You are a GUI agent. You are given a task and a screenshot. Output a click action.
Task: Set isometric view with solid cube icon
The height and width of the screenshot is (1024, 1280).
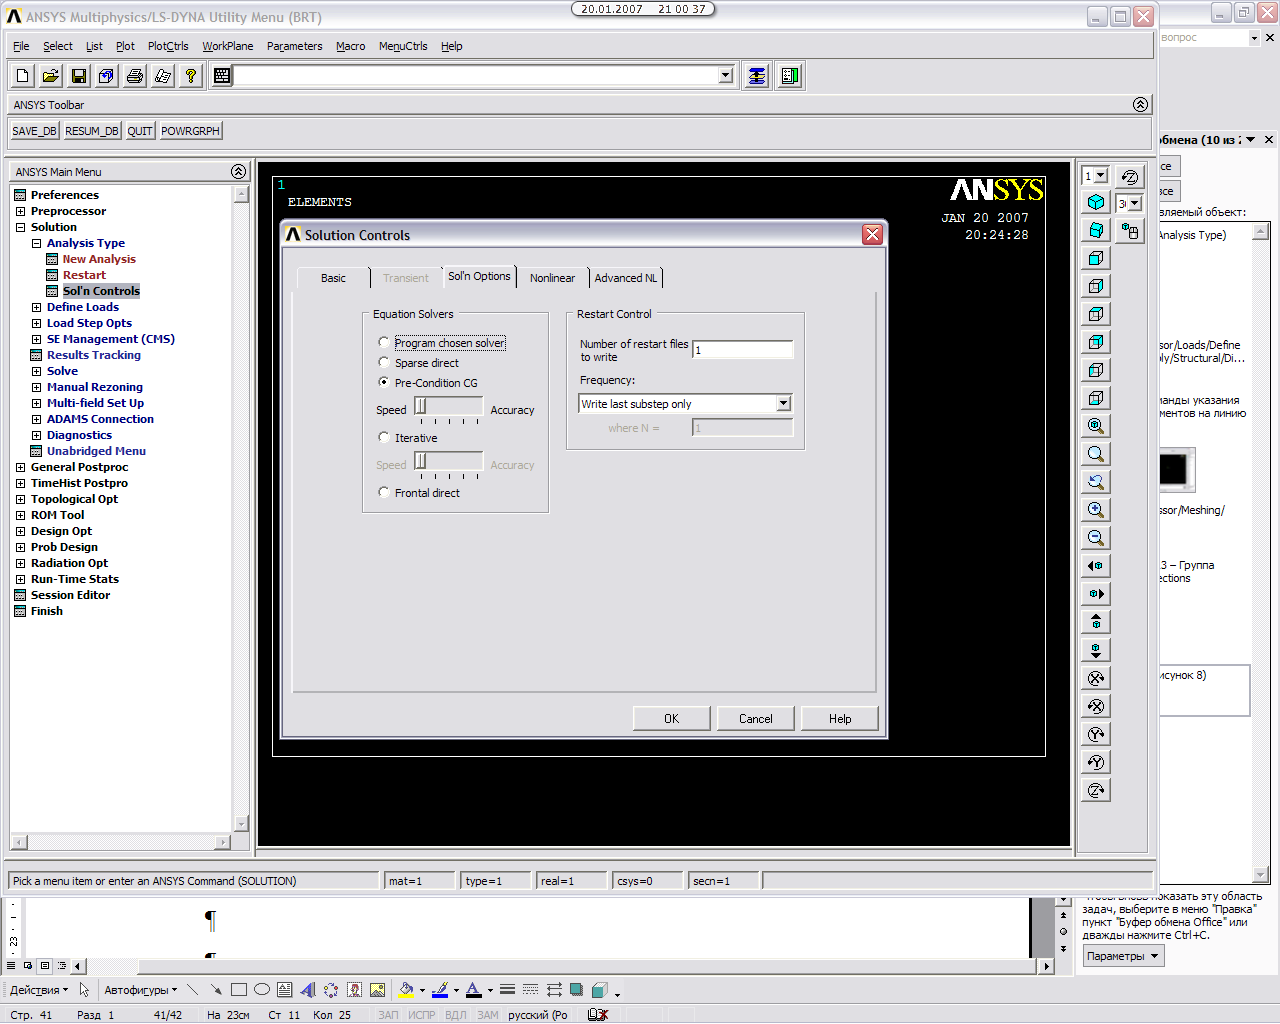pos(1096,202)
